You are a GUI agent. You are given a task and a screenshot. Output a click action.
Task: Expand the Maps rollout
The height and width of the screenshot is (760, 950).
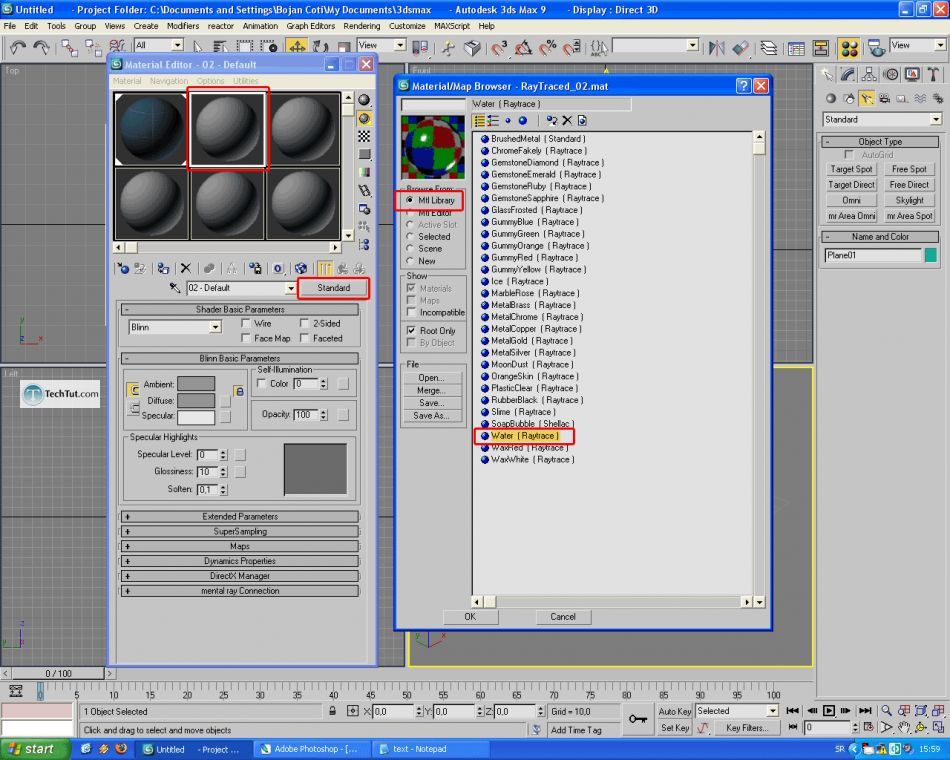tap(240, 546)
